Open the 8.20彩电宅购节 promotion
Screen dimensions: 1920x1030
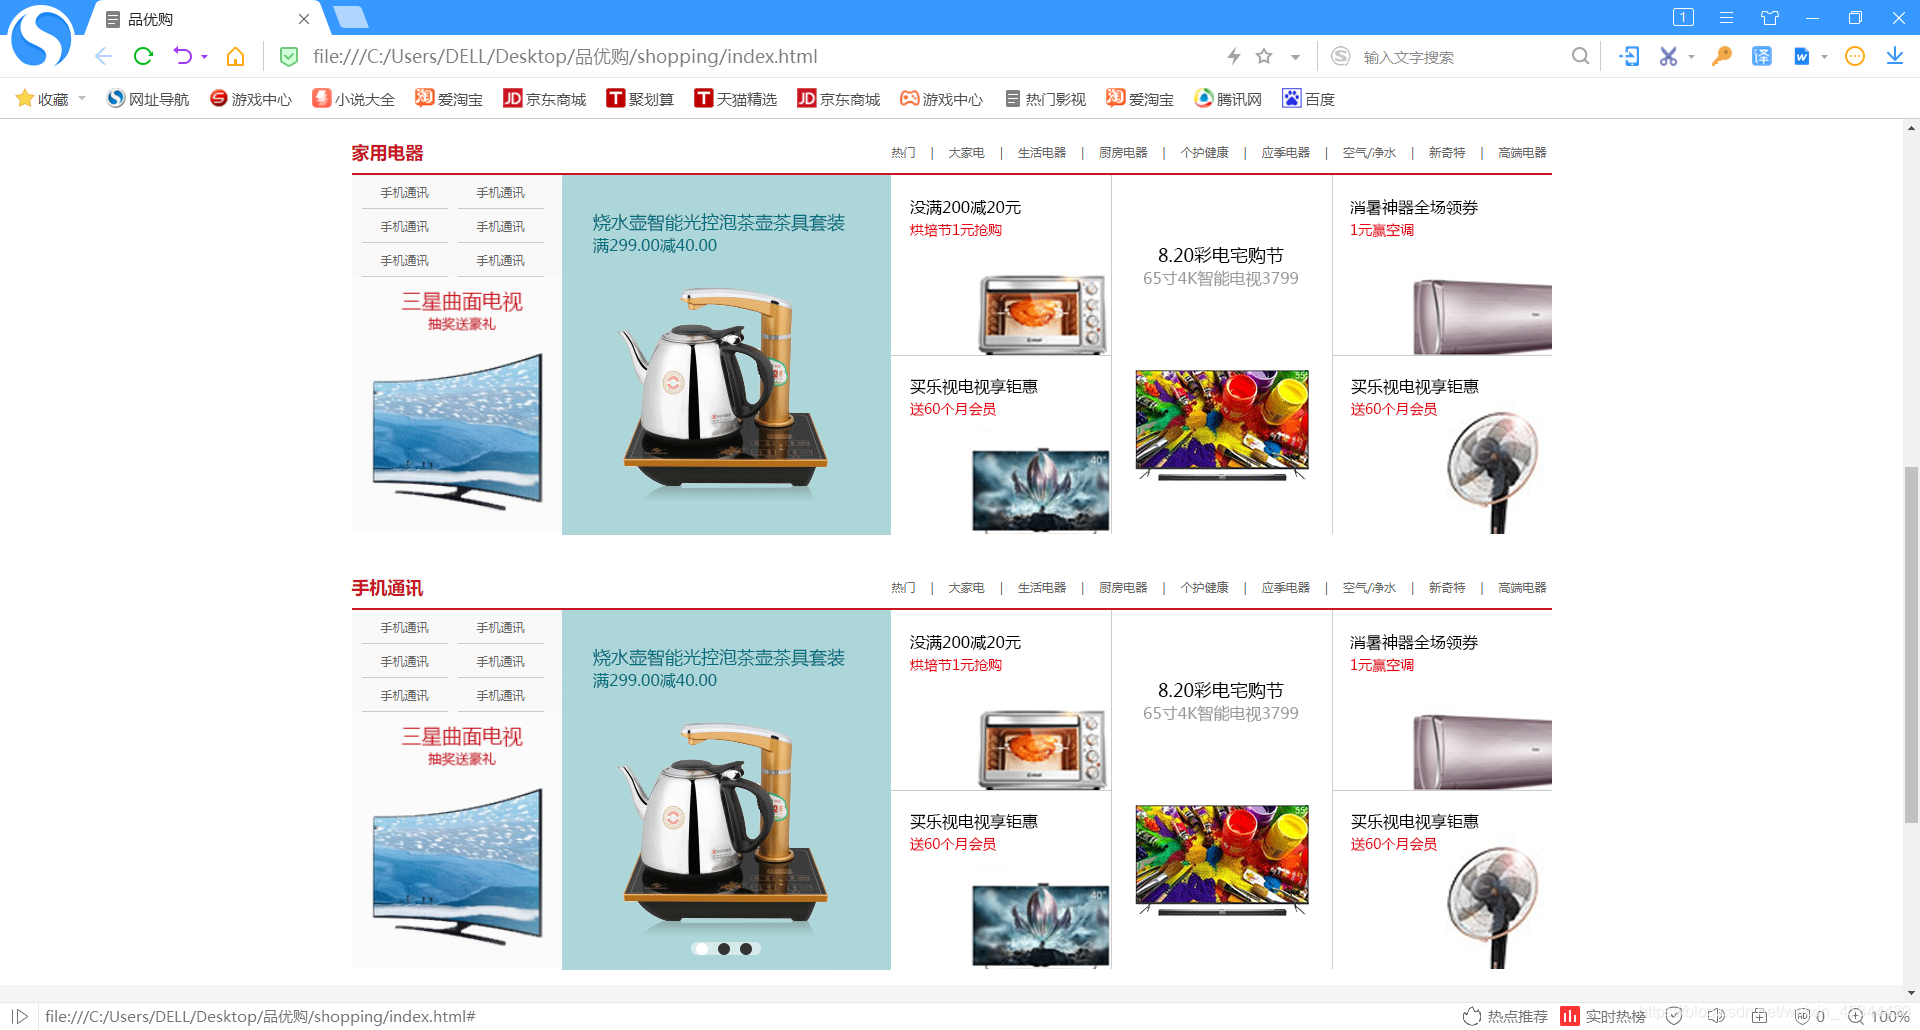(1221, 255)
